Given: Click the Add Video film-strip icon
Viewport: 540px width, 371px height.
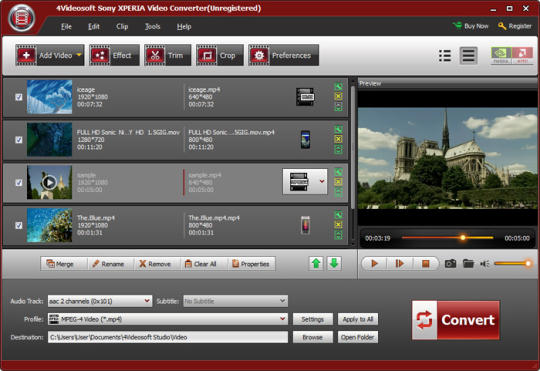Looking at the screenshot, I should click(26, 55).
